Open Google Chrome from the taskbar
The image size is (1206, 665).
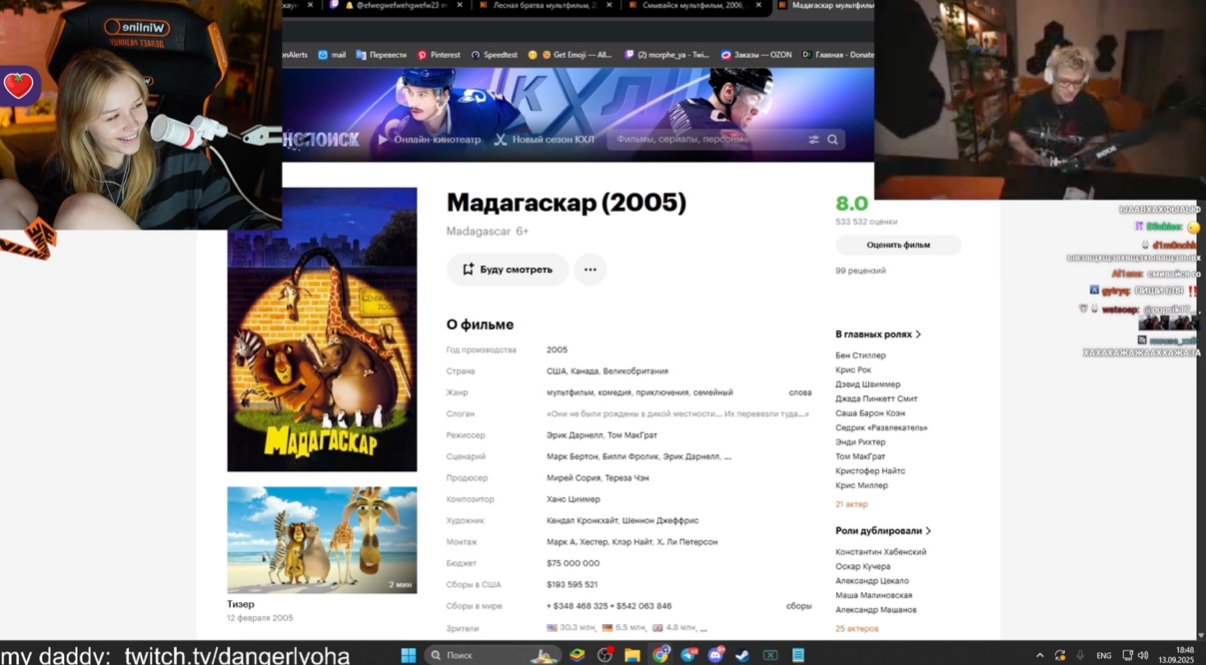tap(661, 656)
